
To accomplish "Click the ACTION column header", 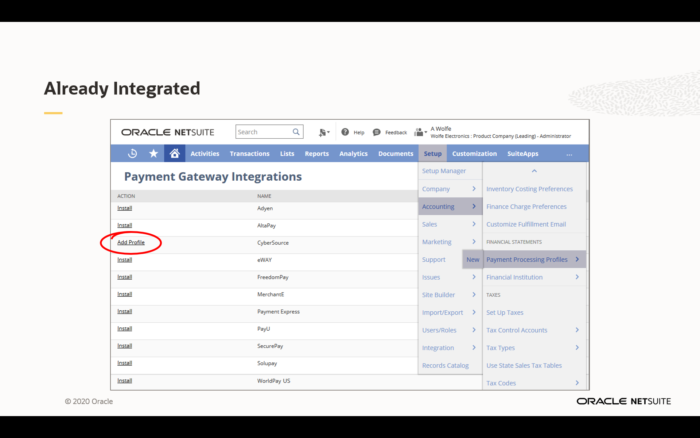I will [126, 196].
